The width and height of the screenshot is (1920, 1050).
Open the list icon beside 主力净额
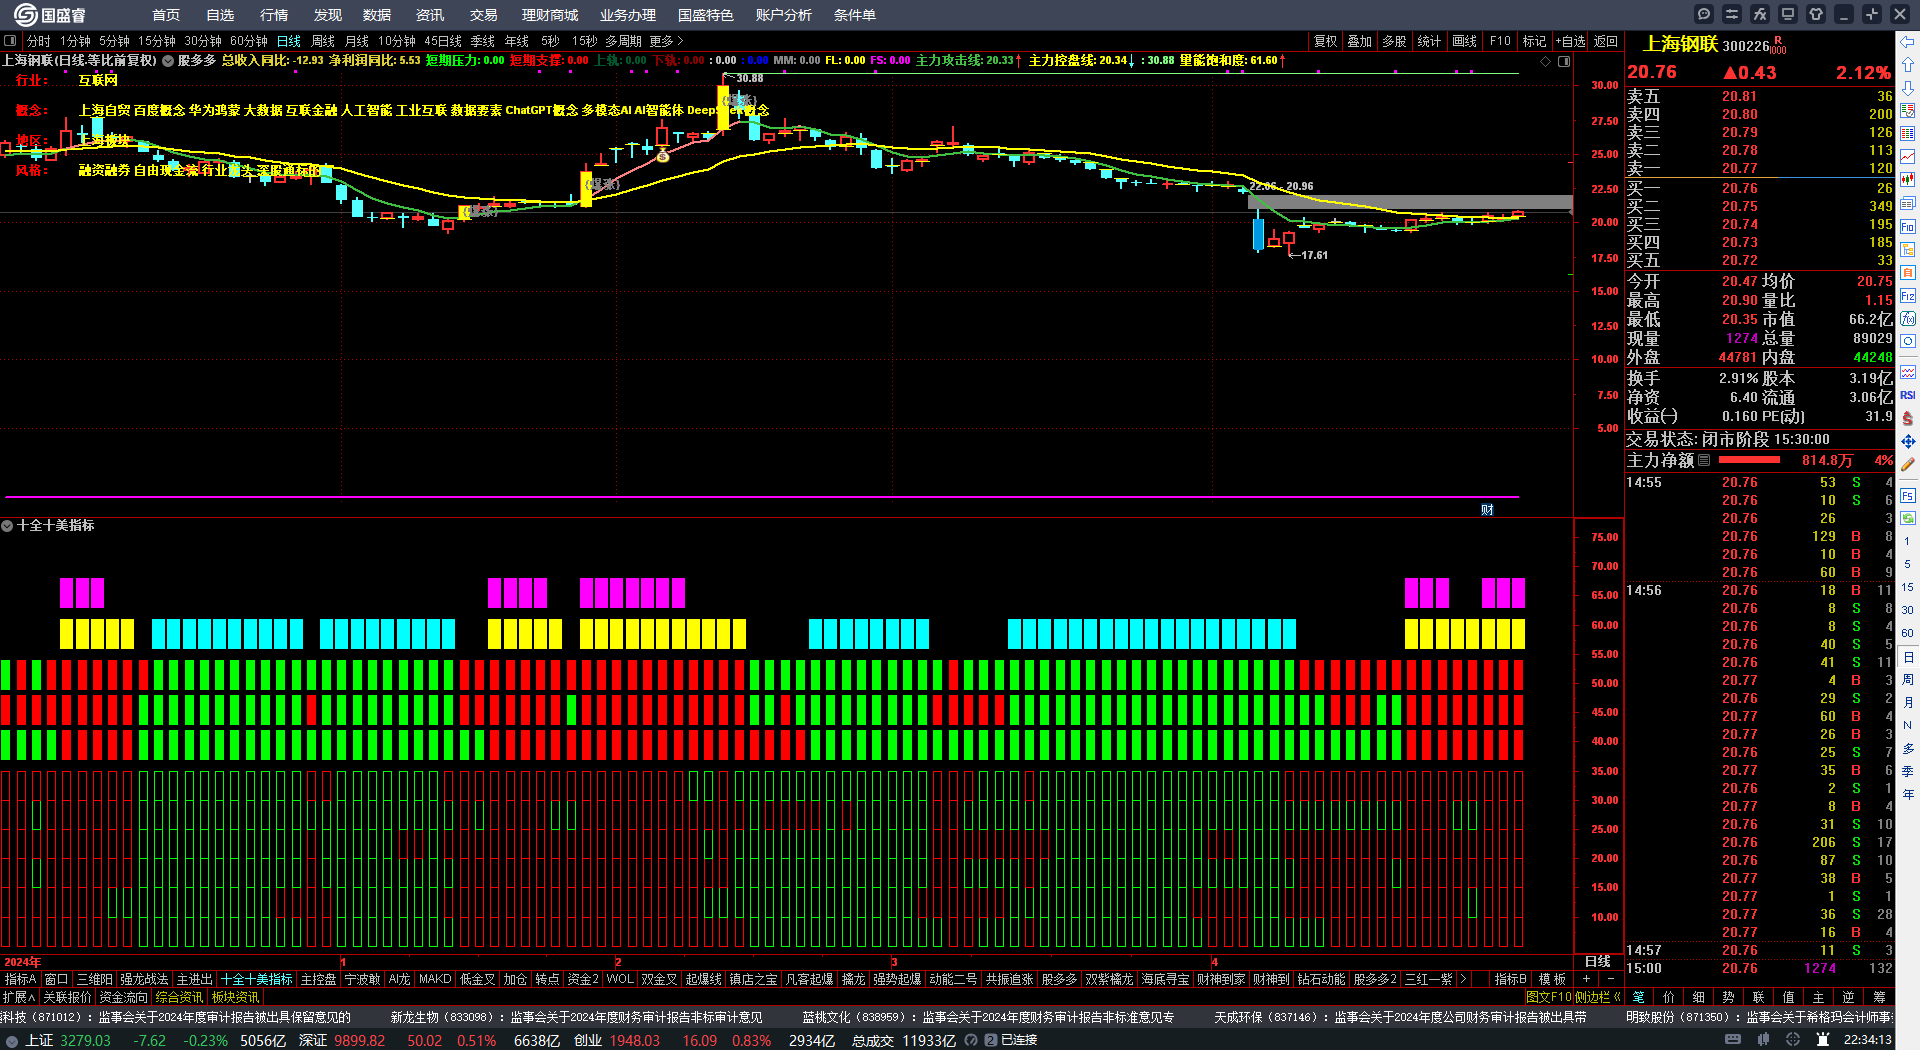(x=1704, y=460)
